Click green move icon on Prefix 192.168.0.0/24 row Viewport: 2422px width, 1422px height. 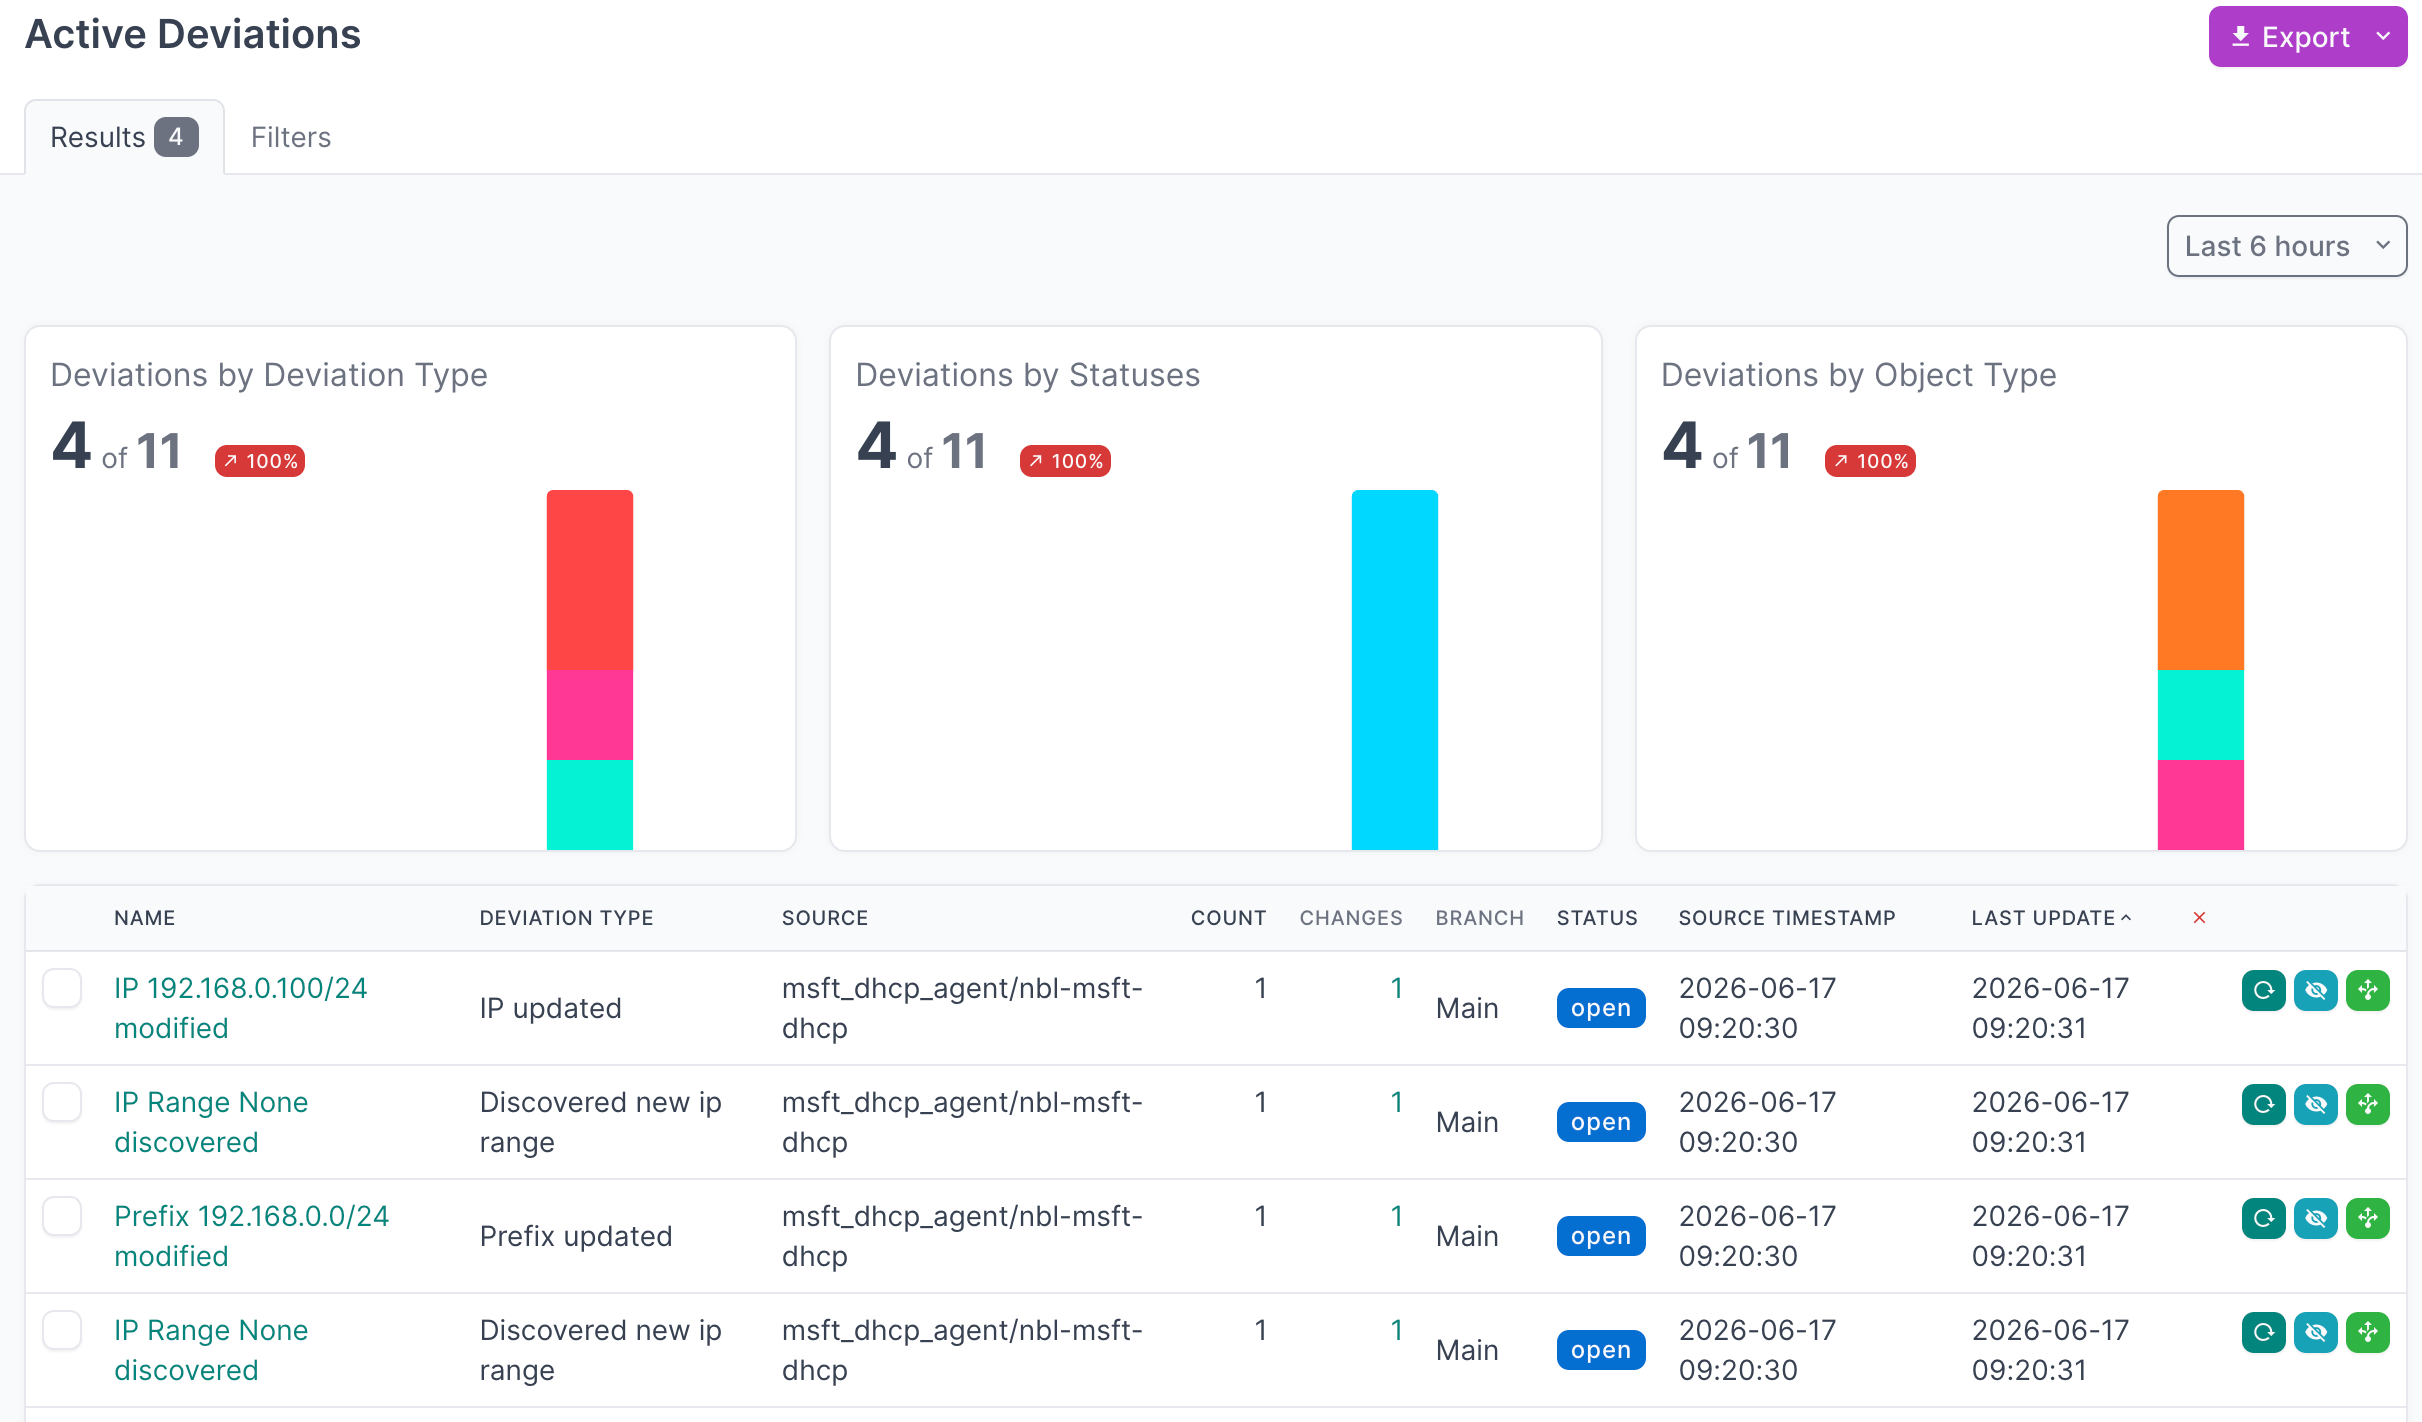[x=2367, y=1218]
